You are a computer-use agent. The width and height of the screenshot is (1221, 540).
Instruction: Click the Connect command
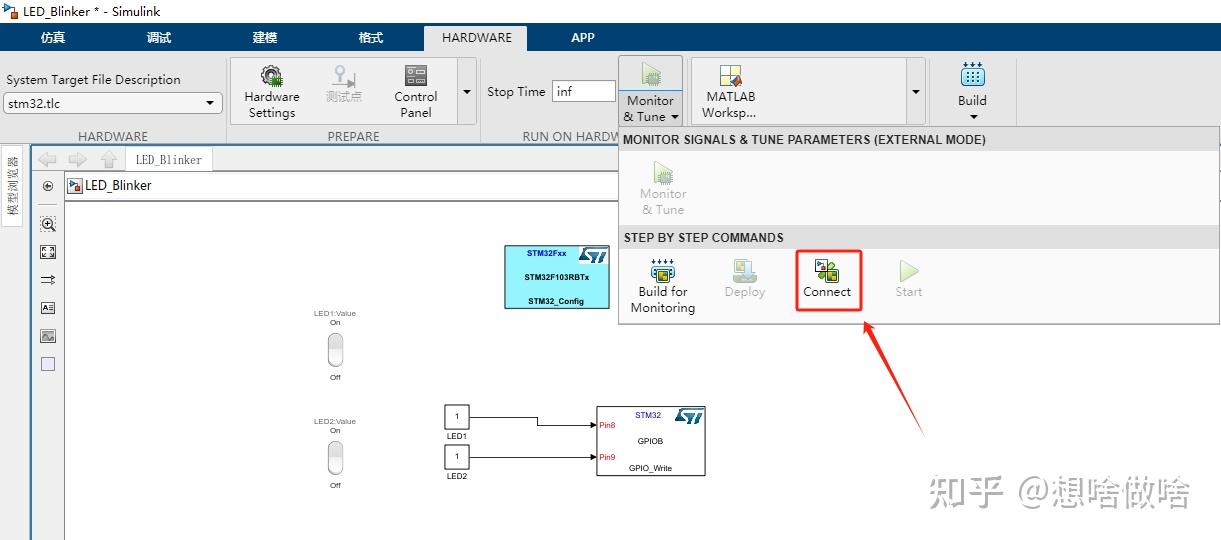pyautogui.click(x=827, y=279)
